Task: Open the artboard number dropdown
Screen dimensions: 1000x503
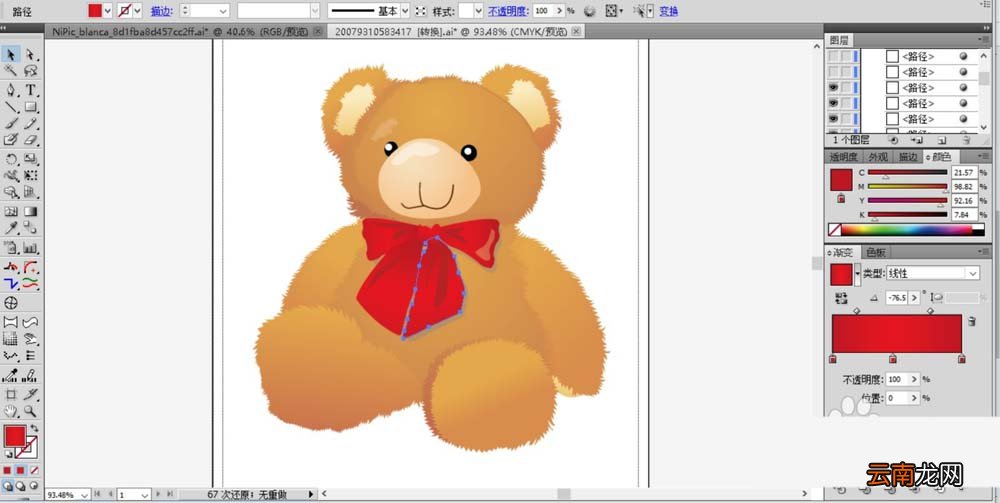Action: point(145,495)
